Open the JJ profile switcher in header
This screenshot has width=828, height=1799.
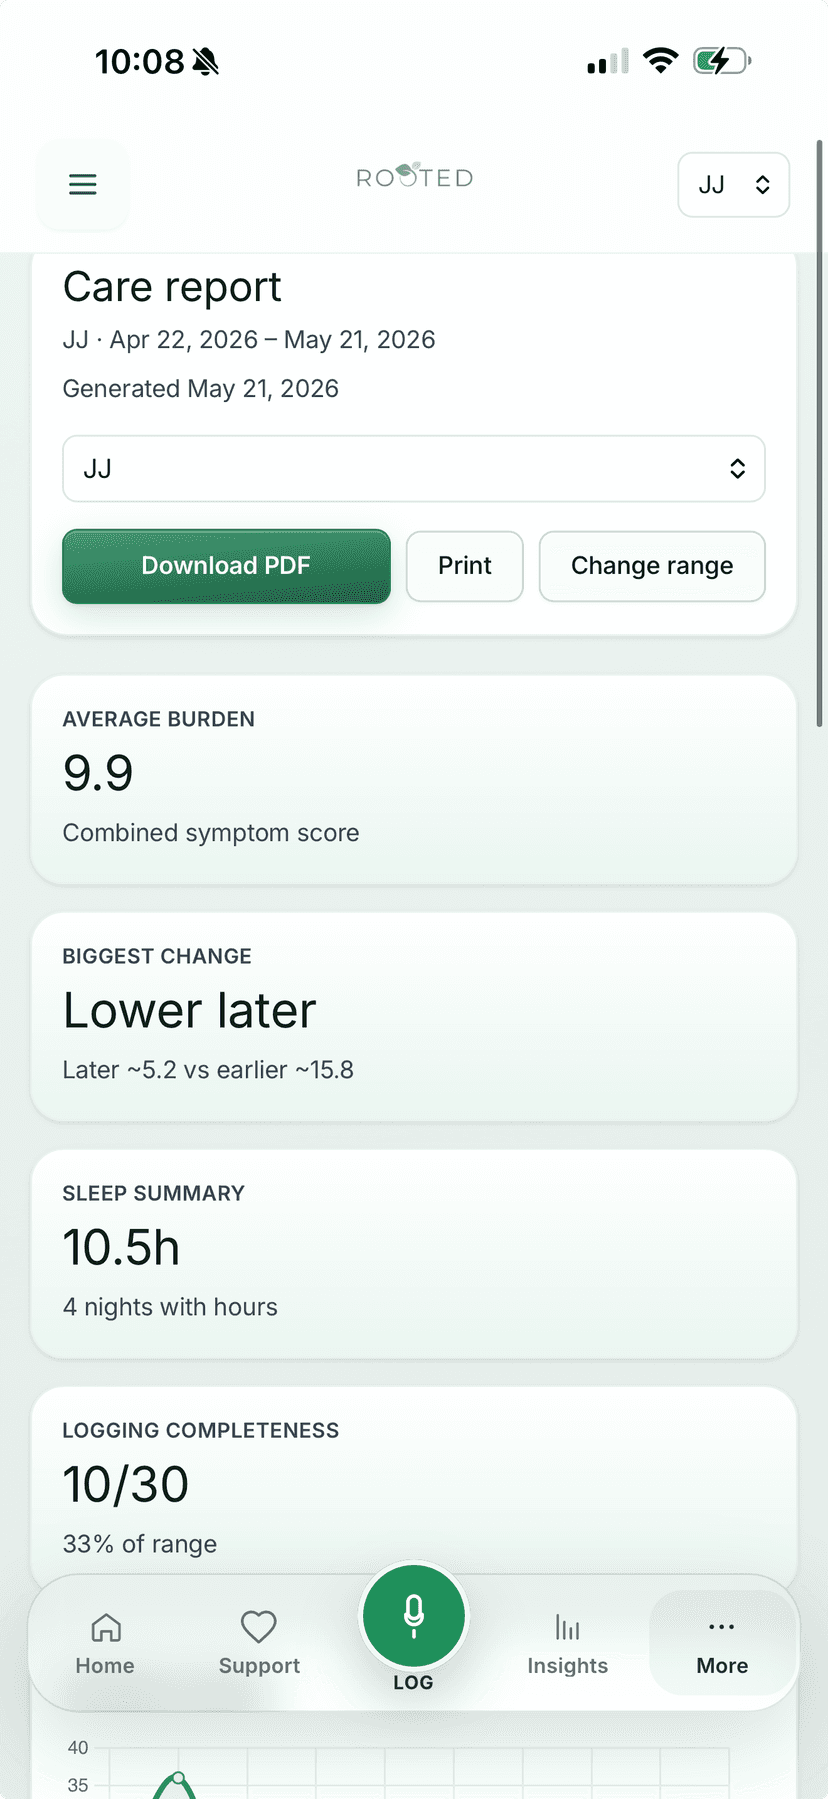coord(734,185)
